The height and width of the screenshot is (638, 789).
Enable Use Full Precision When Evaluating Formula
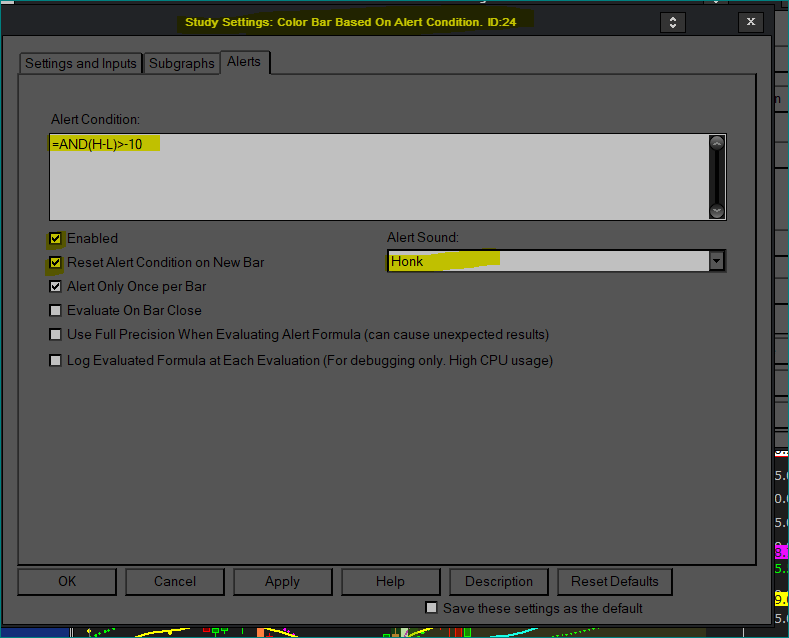(55, 335)
